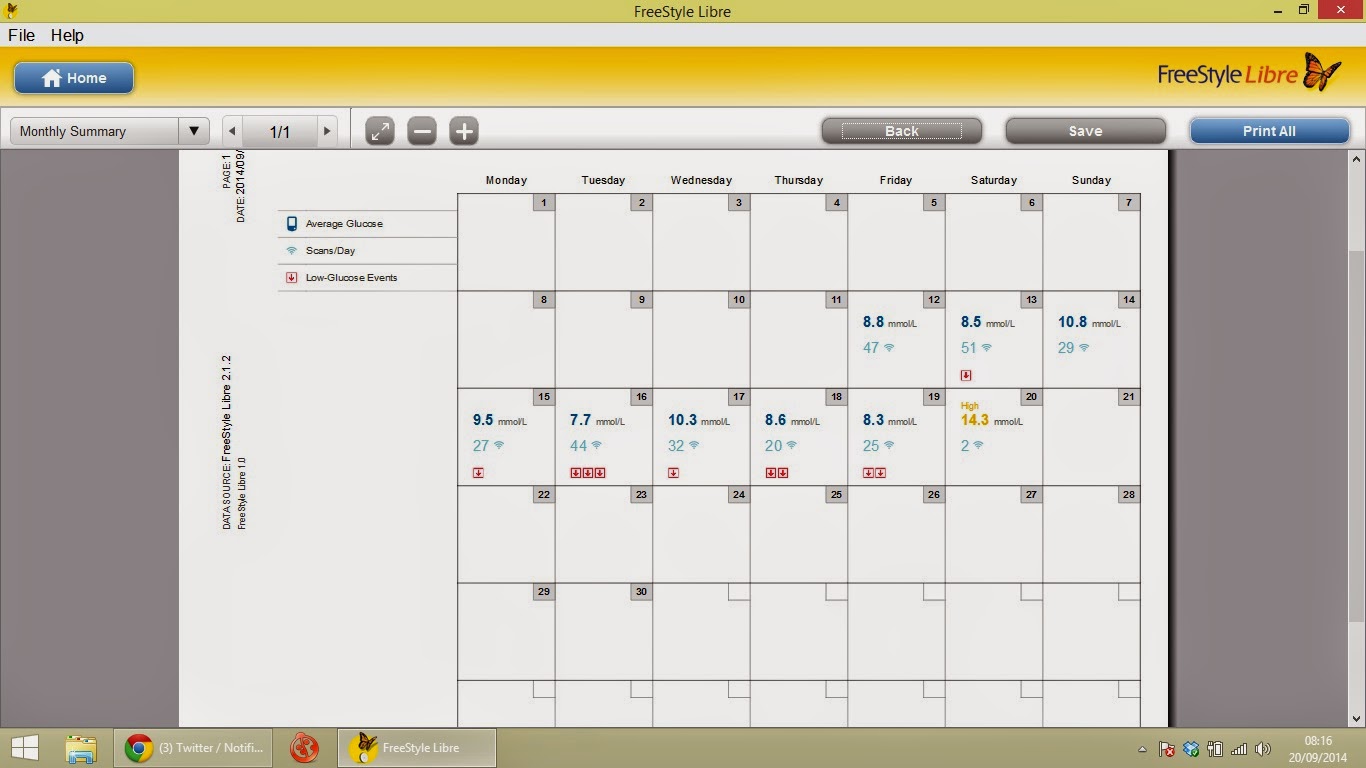Click the Wednesday column header
Image resolution: width=1366 pixels, height=768 pixels.
701,180
